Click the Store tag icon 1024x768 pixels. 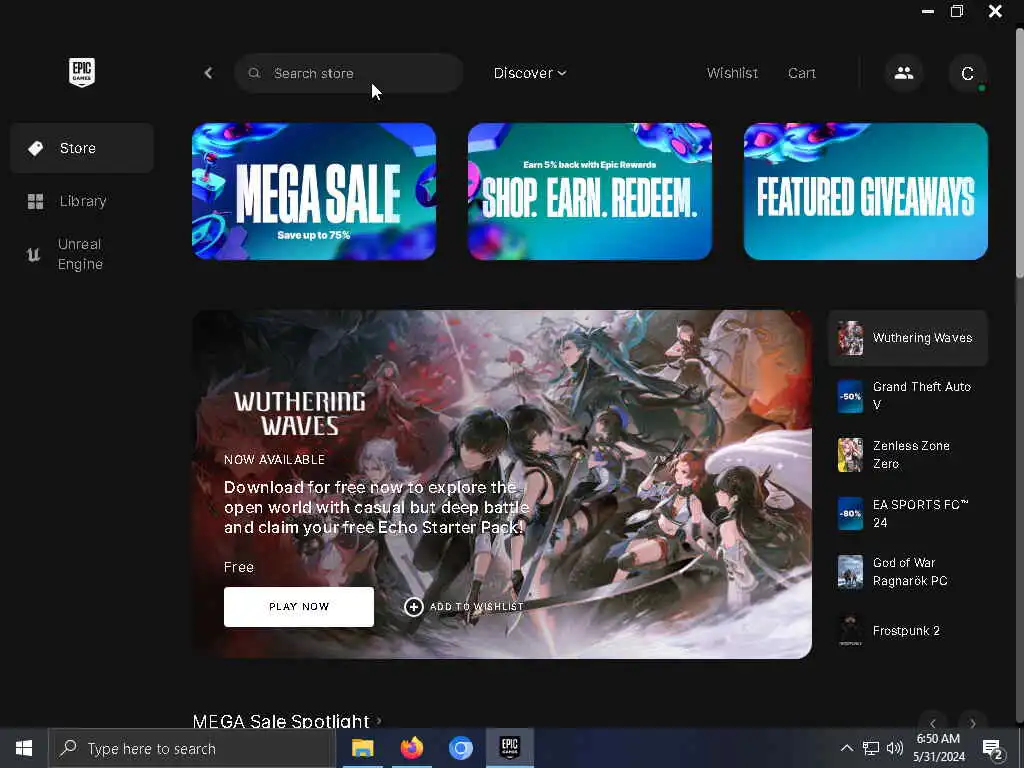click(36, 148)
